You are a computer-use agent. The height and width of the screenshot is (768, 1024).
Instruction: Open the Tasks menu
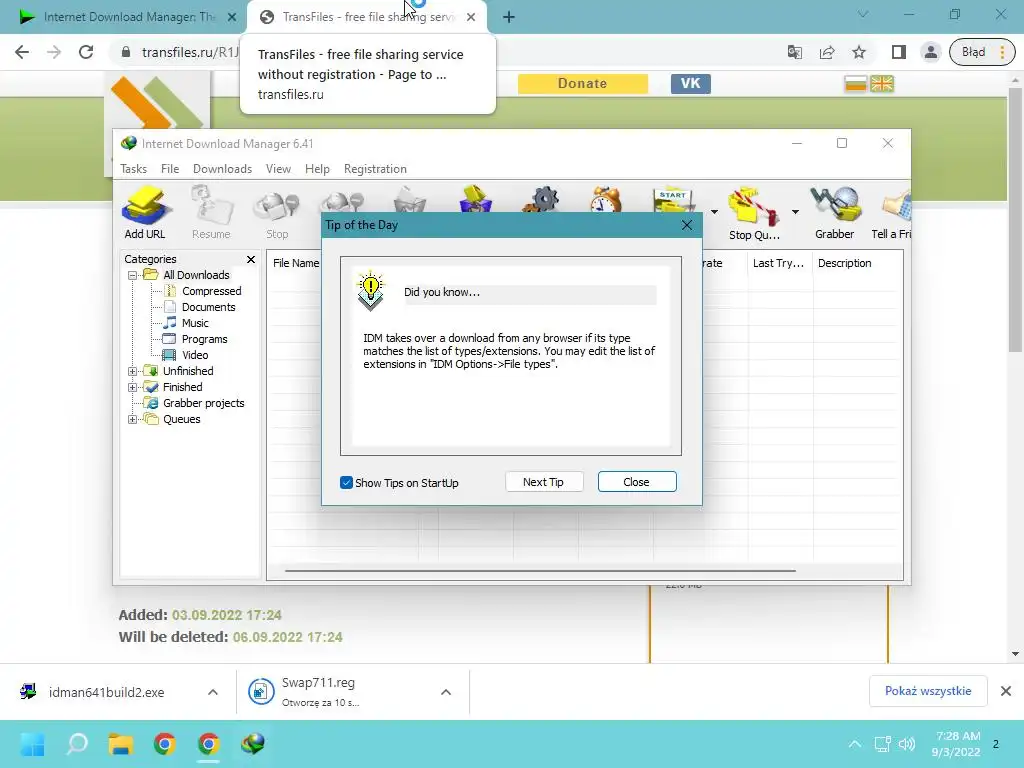coord(133,168)
